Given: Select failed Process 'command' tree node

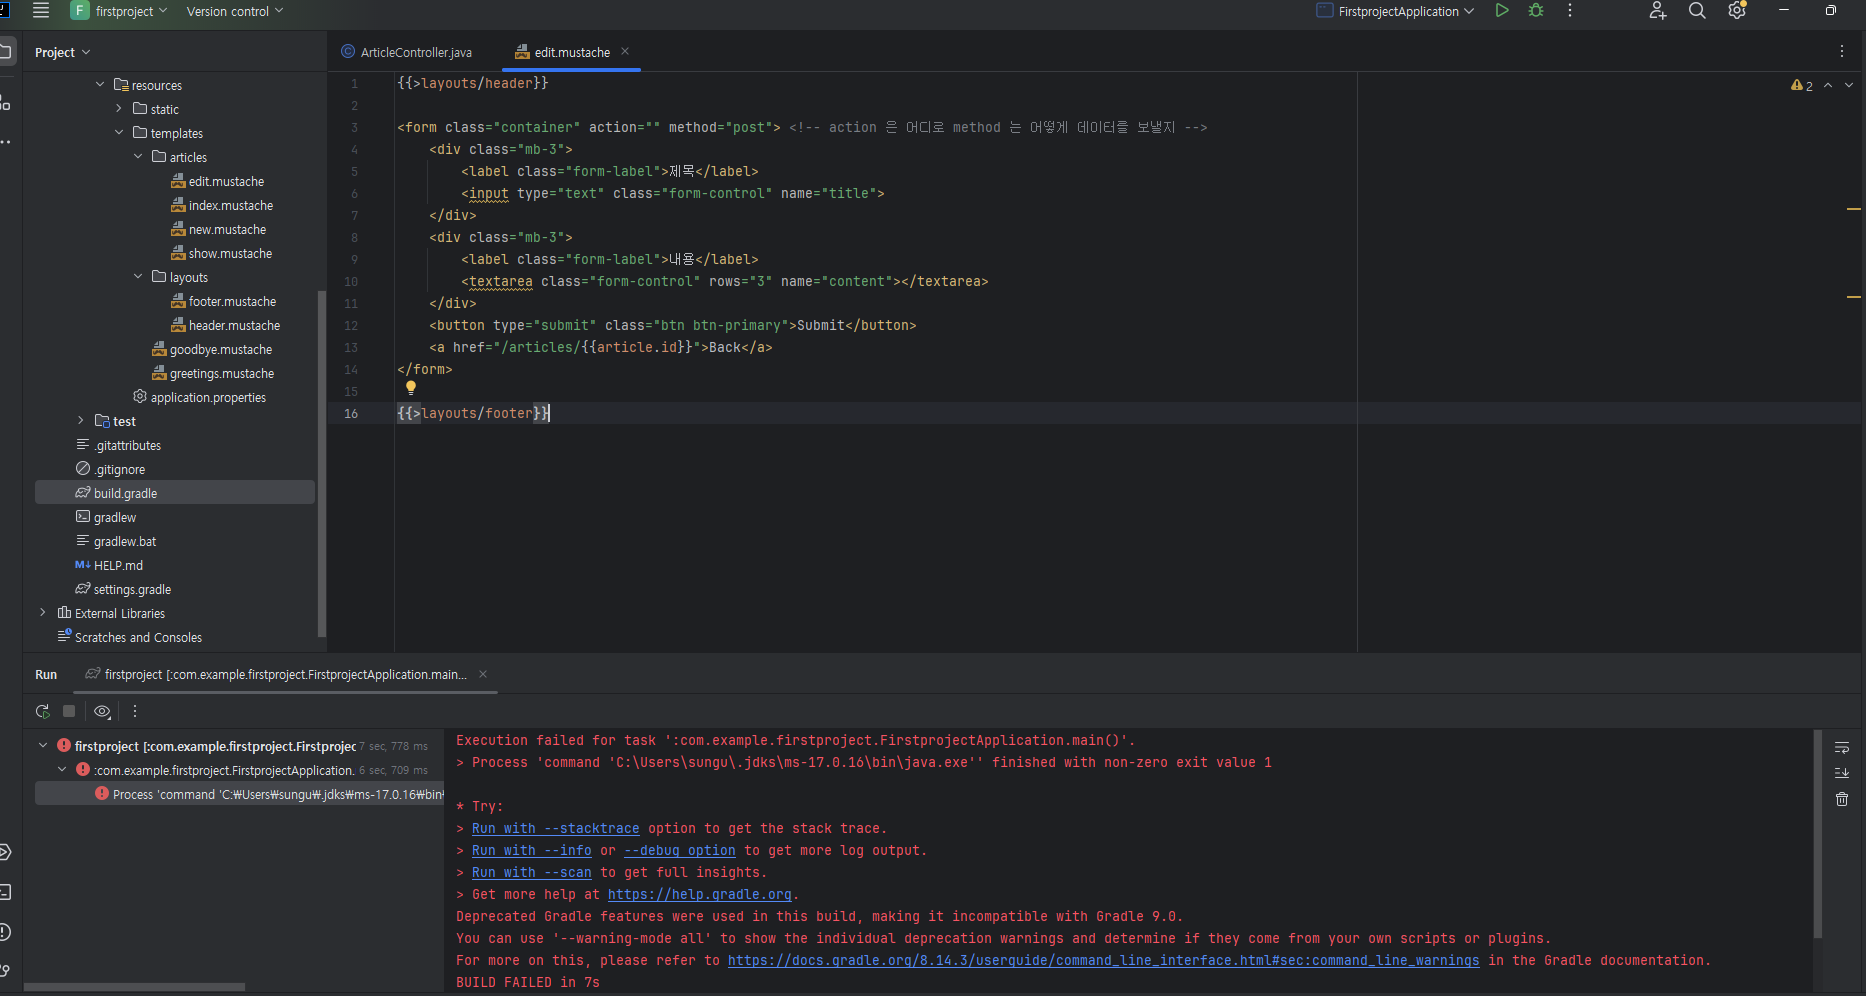Looking at the screenshot, I should click(240, 794).
